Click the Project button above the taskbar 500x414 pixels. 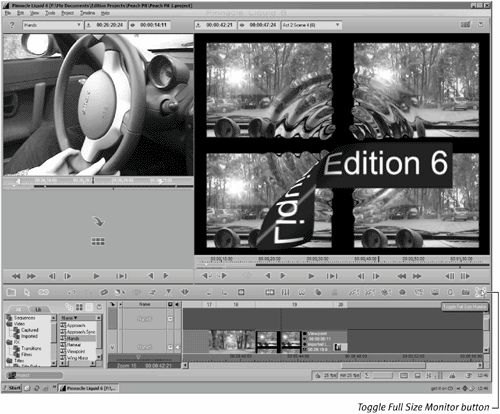point(35,375)
